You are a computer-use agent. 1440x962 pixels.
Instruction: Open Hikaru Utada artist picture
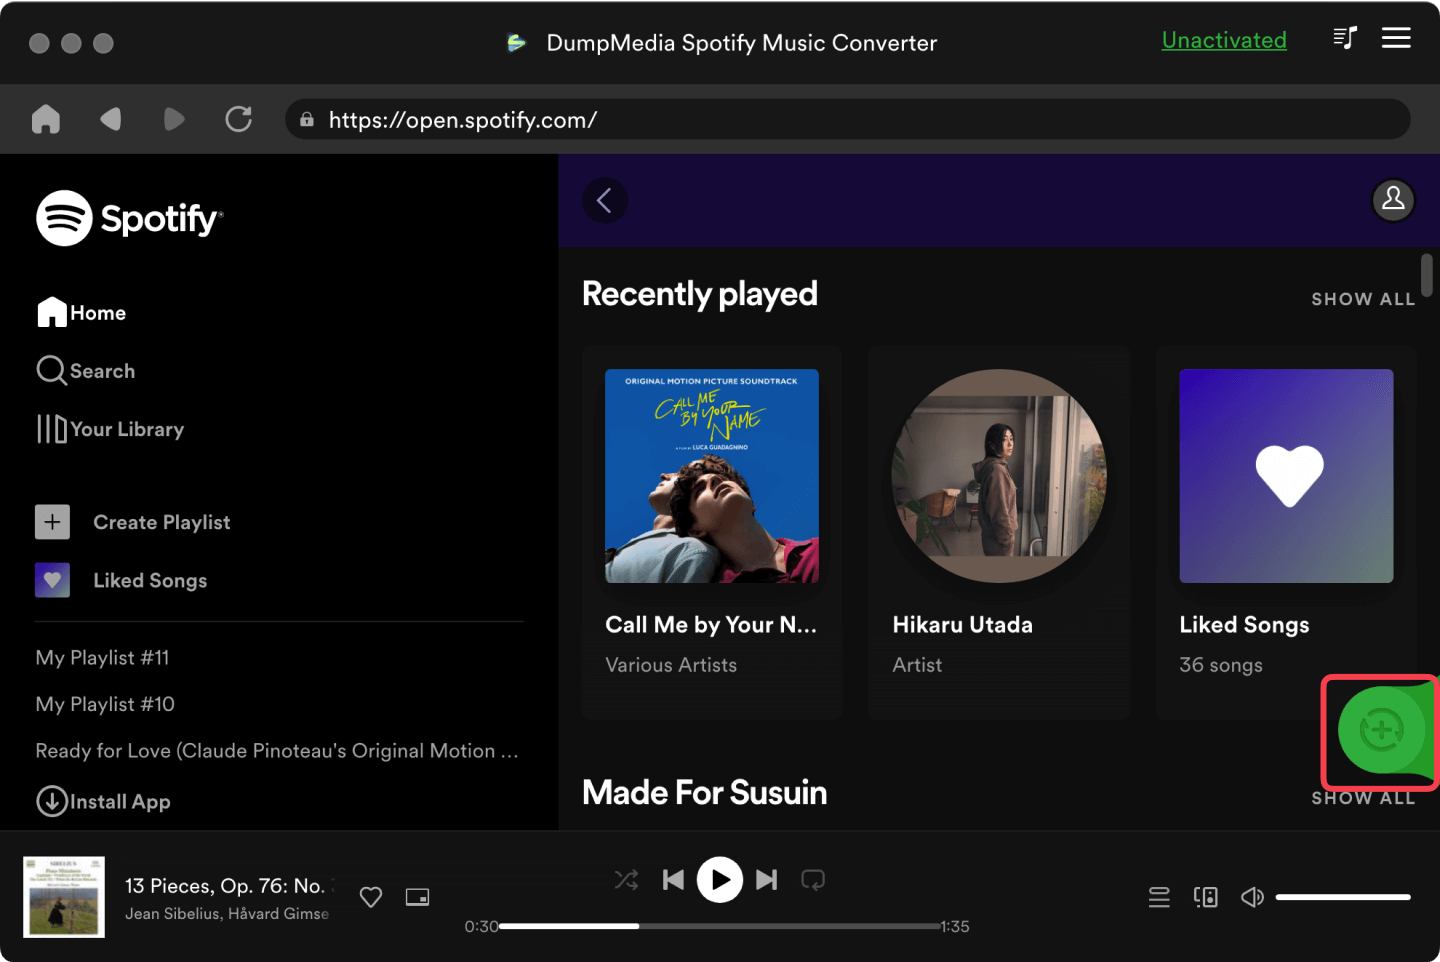pos(999,476)
